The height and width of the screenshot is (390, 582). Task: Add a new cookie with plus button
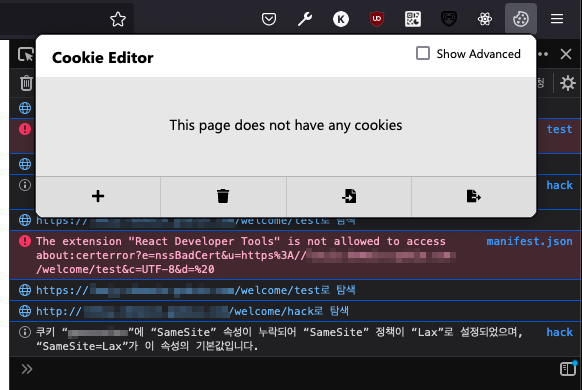[x=98, y=196]
